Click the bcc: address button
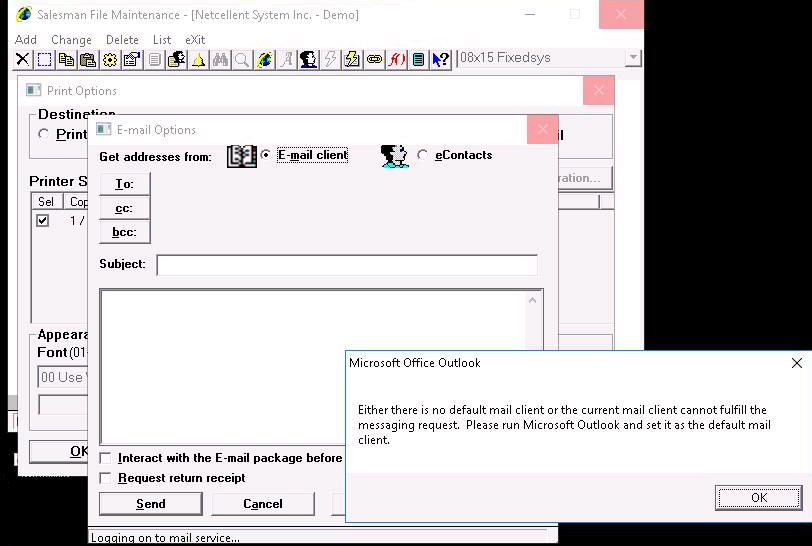Screen dimensions: 812x546 [x=124, y=232]
